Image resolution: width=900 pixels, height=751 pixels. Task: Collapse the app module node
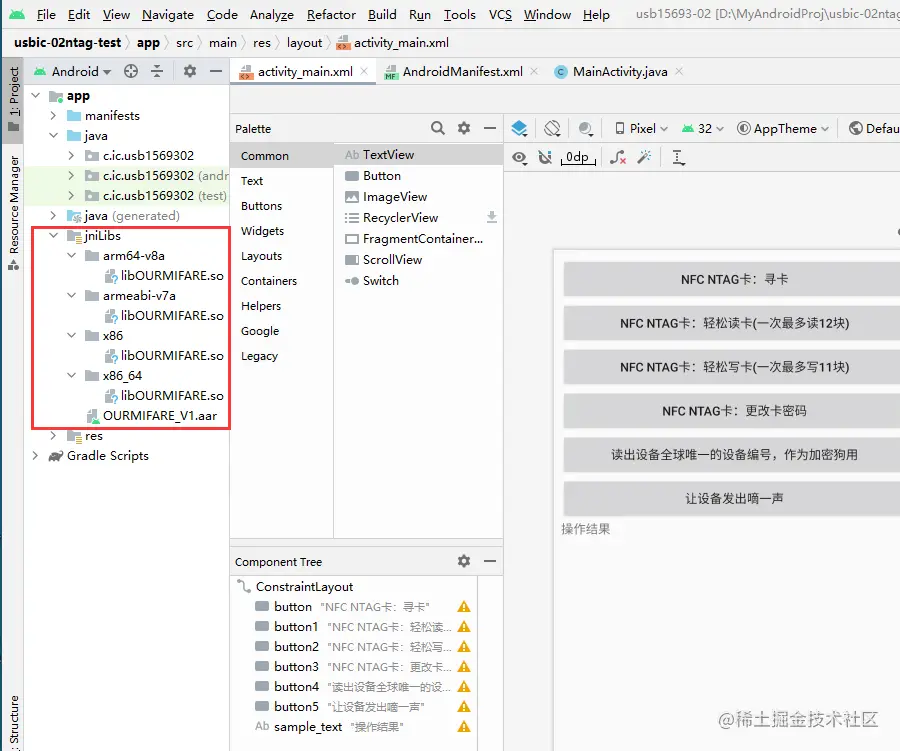(36, 95)
